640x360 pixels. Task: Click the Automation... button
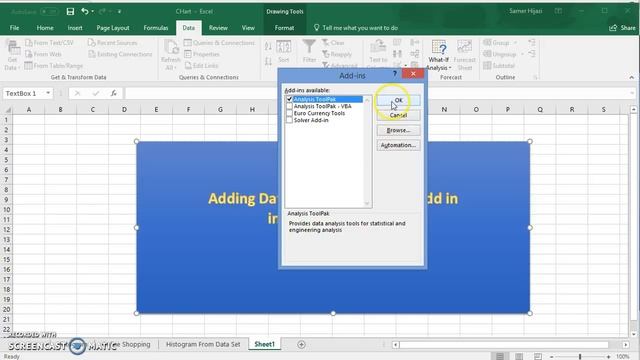point(398,145)
